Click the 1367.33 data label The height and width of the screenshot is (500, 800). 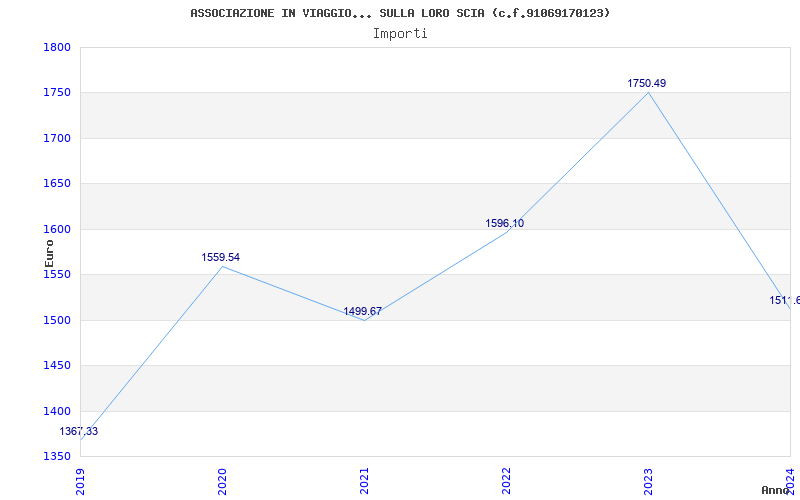tap(79, 431)
